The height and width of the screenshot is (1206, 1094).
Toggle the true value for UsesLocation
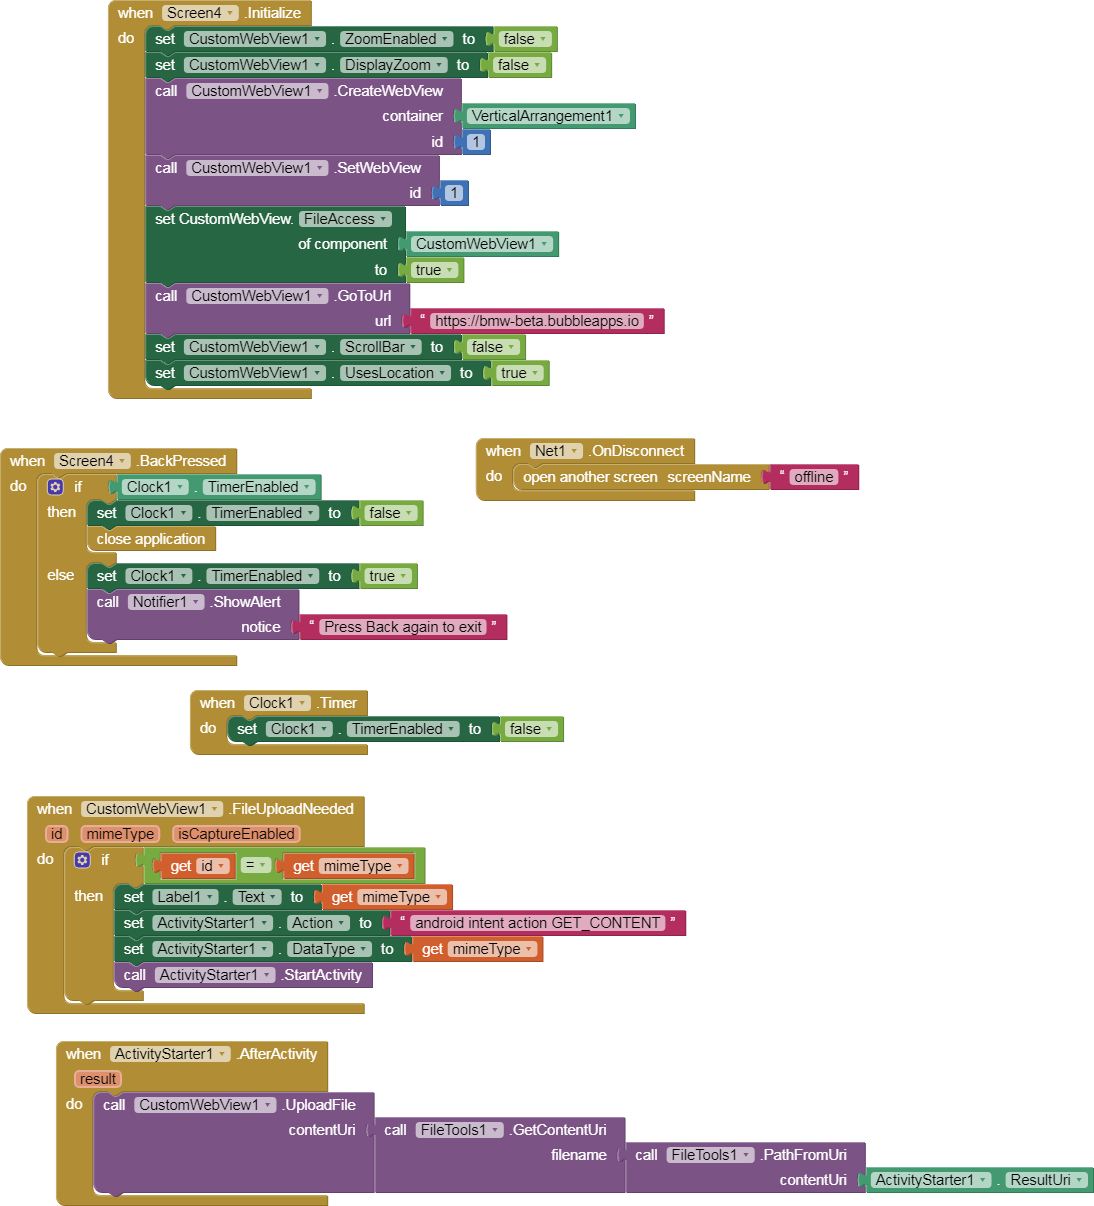519,373
